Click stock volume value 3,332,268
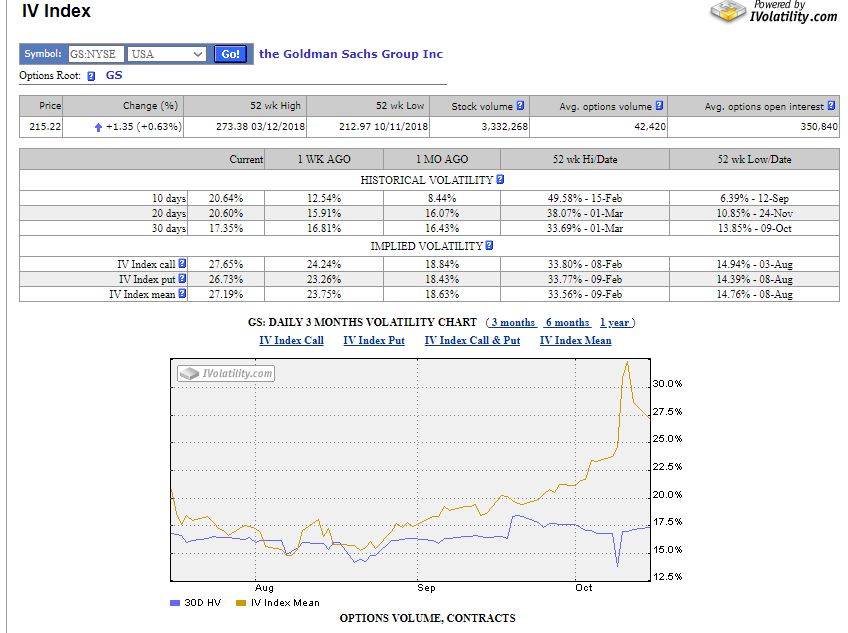This screenshot has height=633, width=848. (505, 127)
